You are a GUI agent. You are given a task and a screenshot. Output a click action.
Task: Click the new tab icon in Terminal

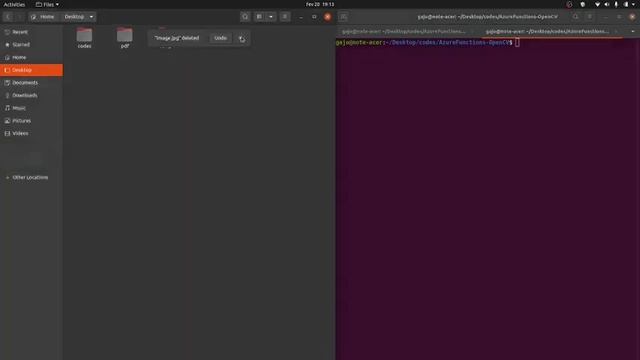click(344, 17)
